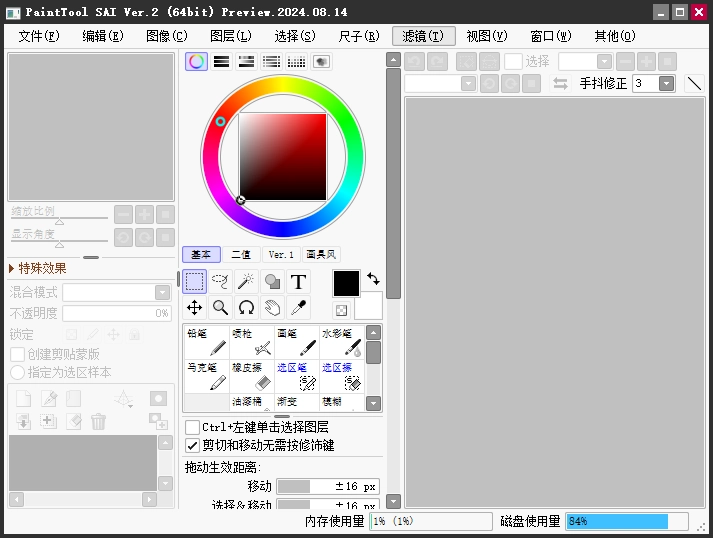Open the 文件(F) menu
The width and height of the screenshot is (713, 538).
pos(39,36)
